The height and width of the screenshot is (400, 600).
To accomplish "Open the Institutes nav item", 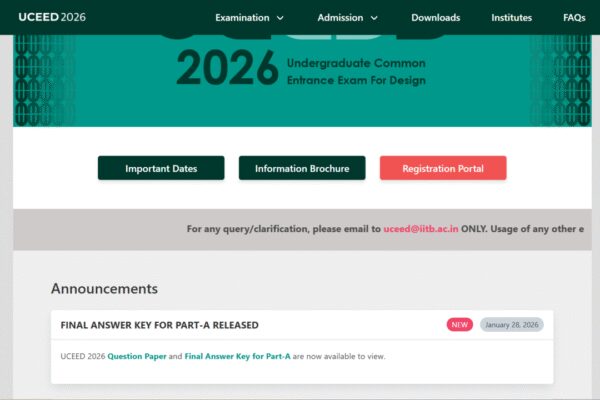I will pyautogui.click(x=512, y=18).
